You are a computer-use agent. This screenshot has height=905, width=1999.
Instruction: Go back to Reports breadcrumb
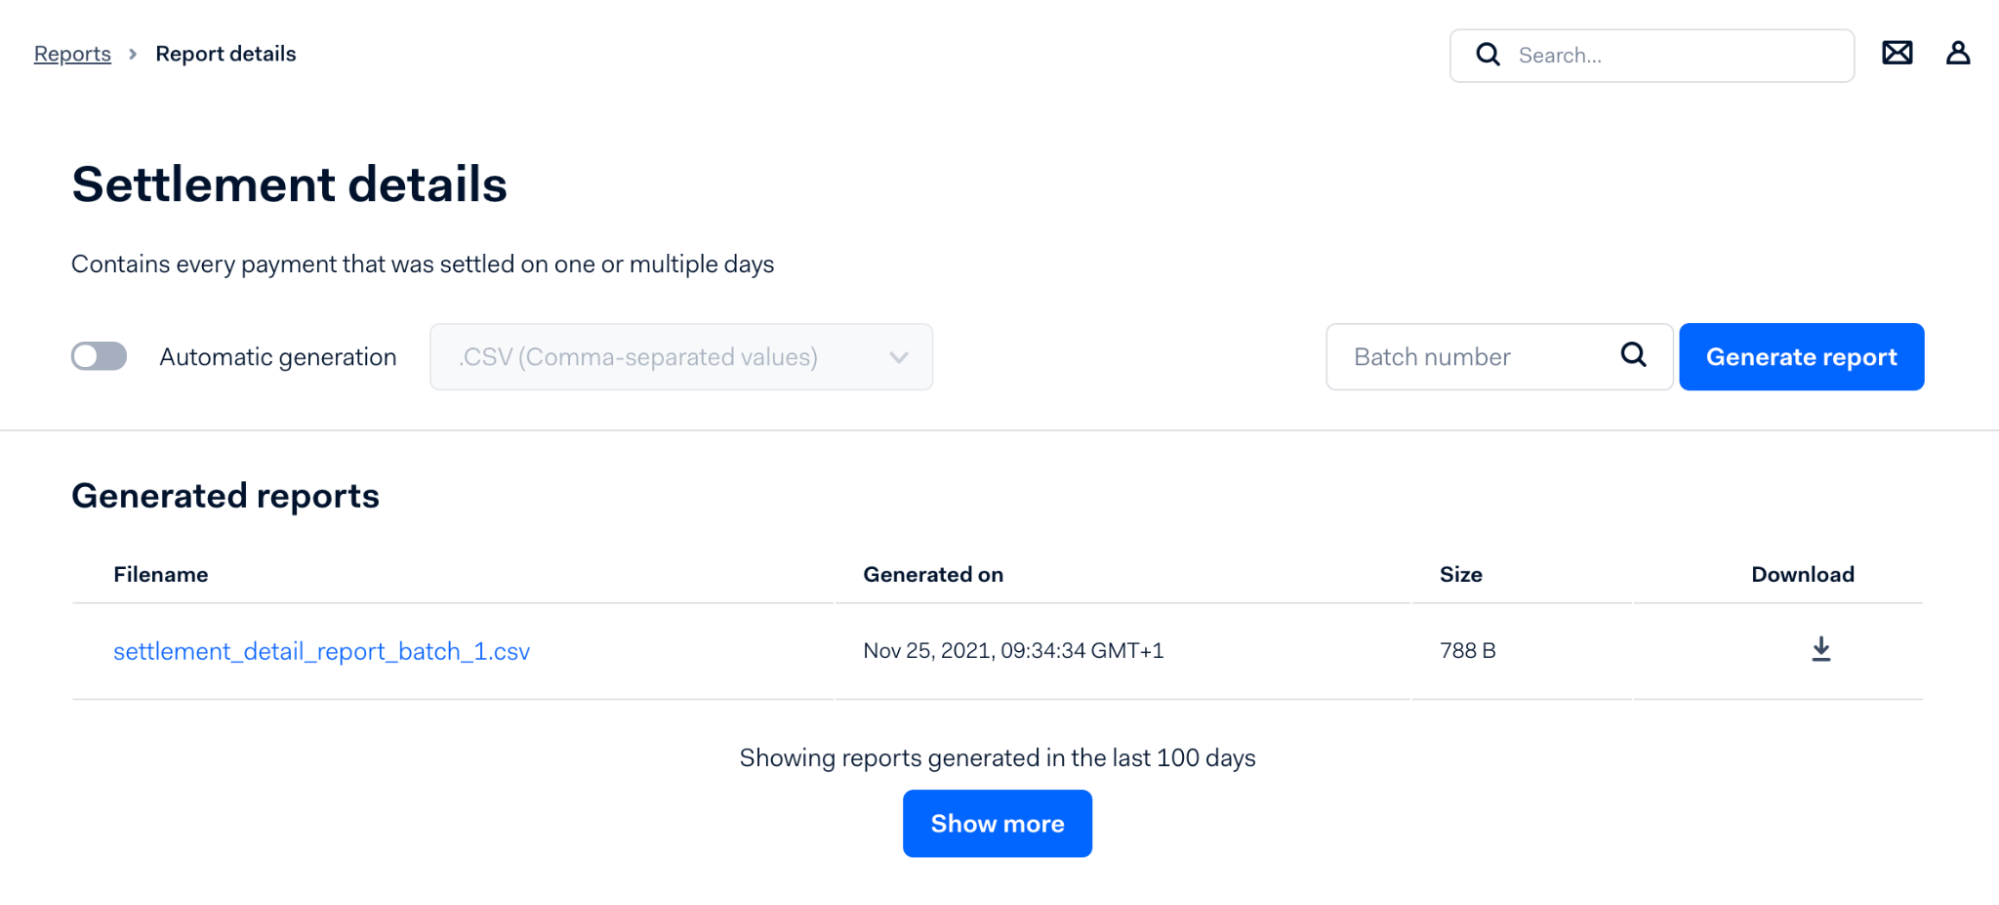pos(72,54)
